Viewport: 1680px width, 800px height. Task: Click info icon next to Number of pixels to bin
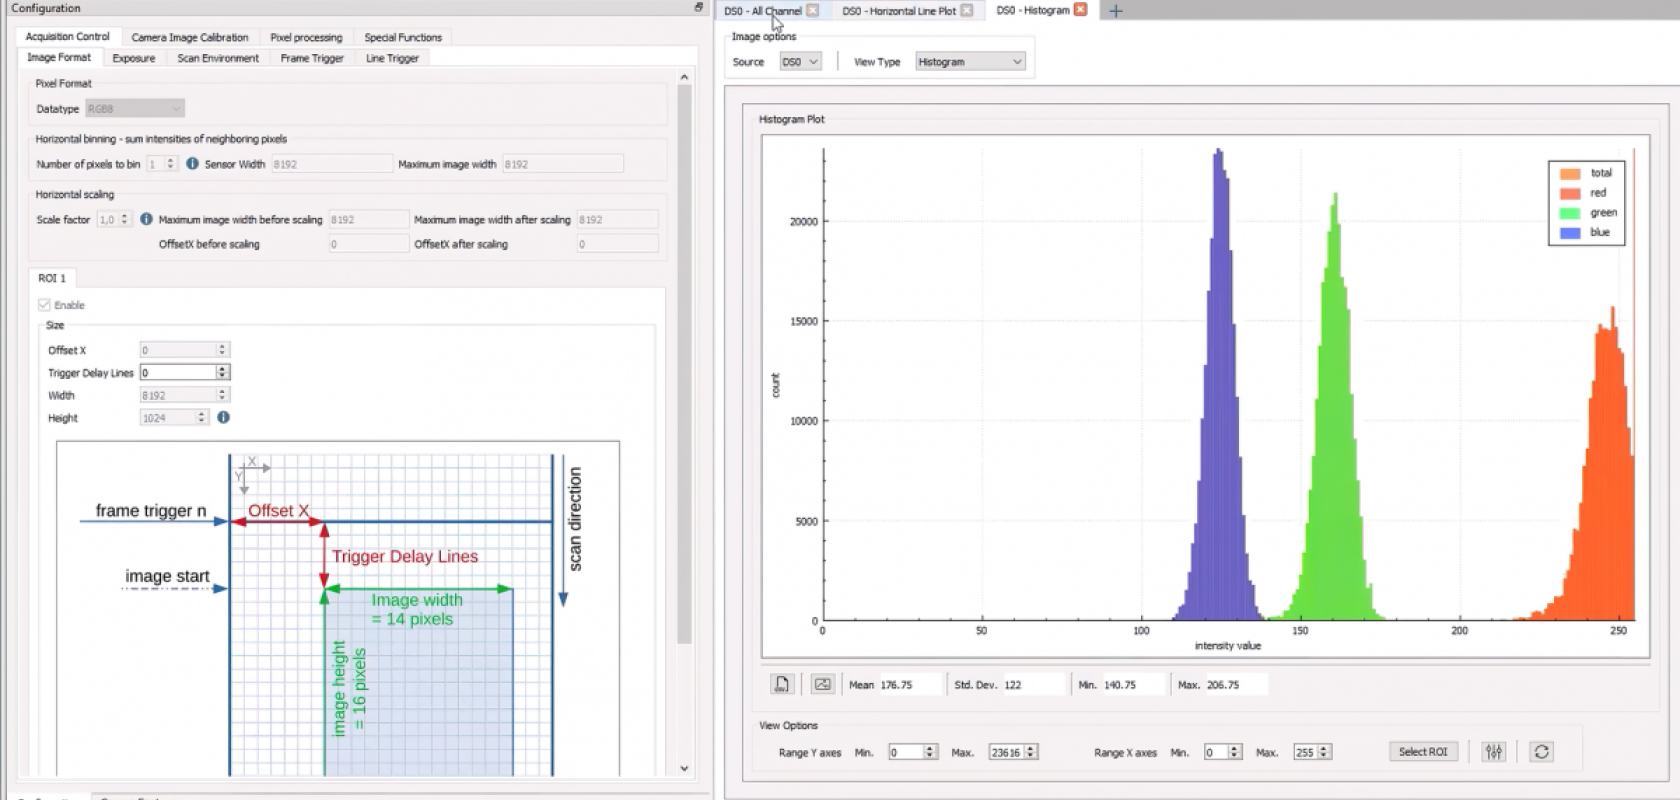[x=192, y=163]
